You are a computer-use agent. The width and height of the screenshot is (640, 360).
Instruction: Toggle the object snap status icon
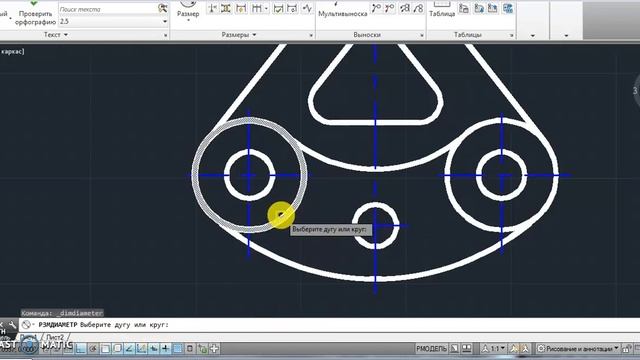click(x=105, y=349)
